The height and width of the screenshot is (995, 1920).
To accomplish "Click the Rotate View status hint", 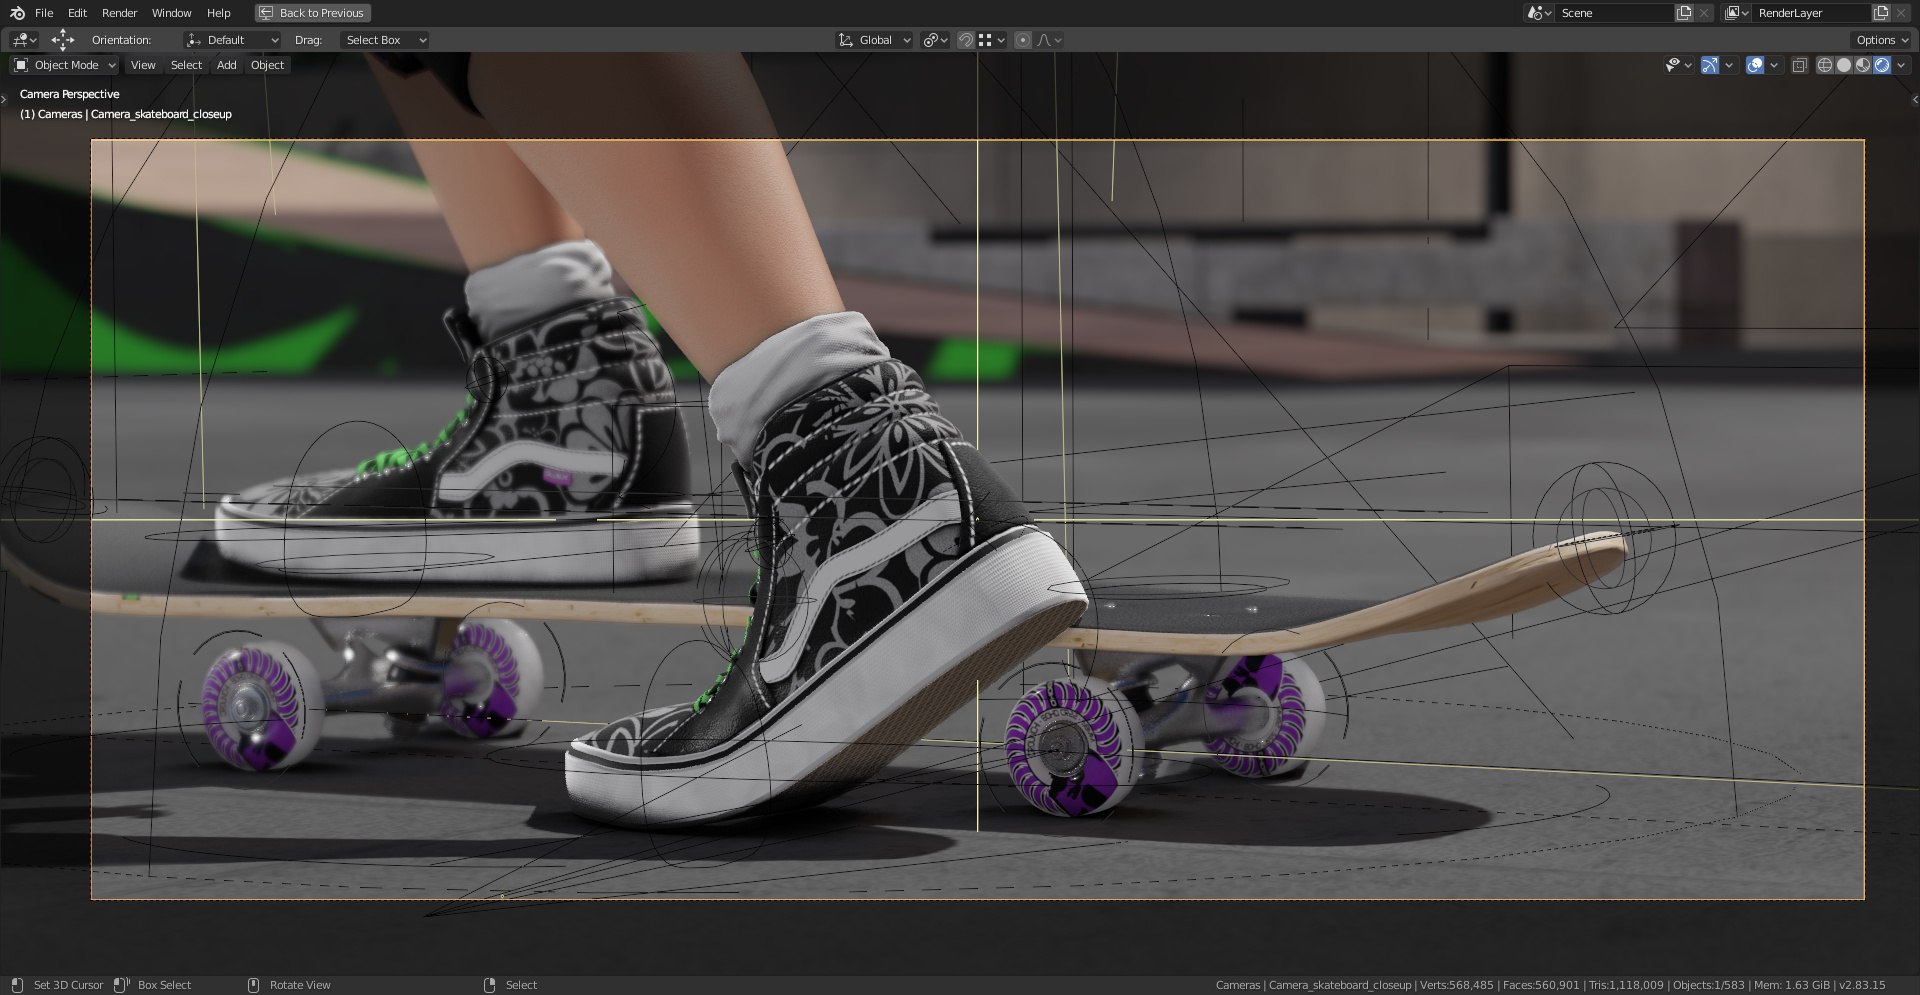I will [300, 985].
